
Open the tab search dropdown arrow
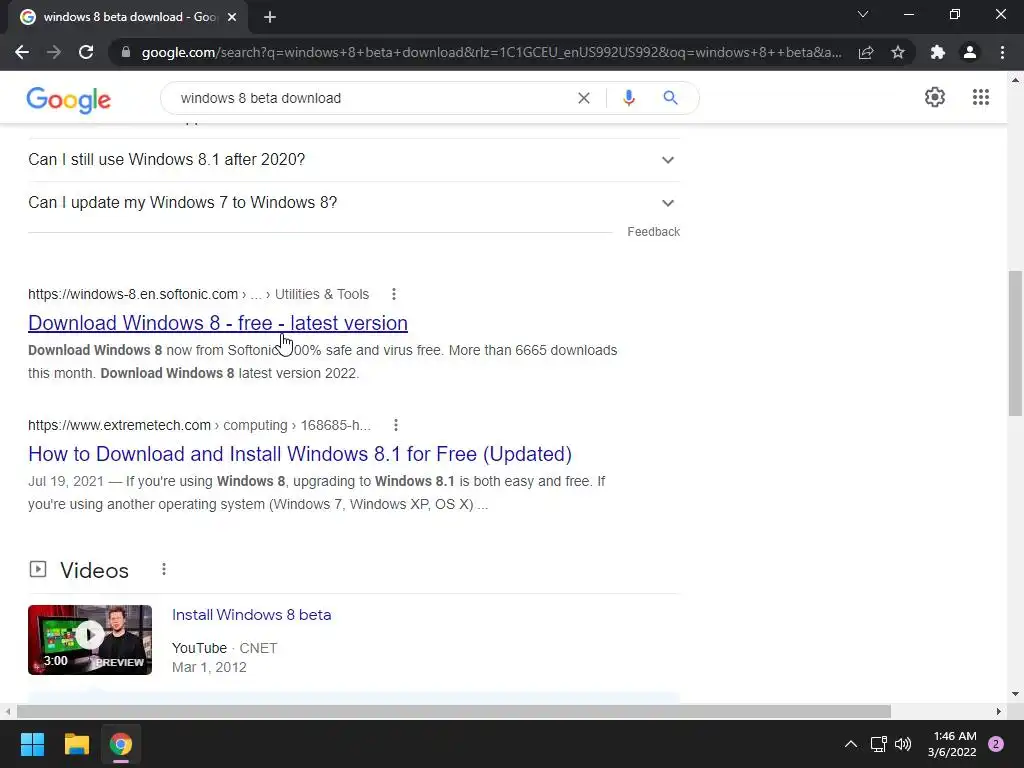tap(863, 14)
